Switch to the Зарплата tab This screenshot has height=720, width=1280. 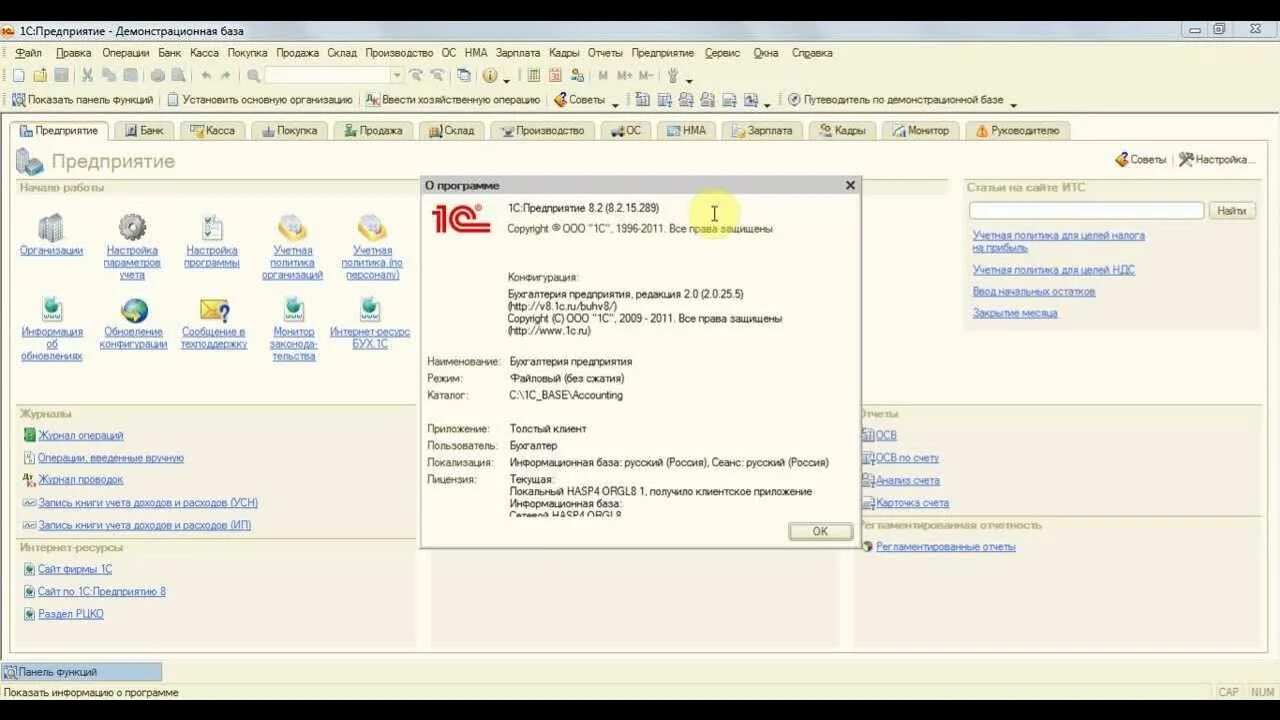761,131
